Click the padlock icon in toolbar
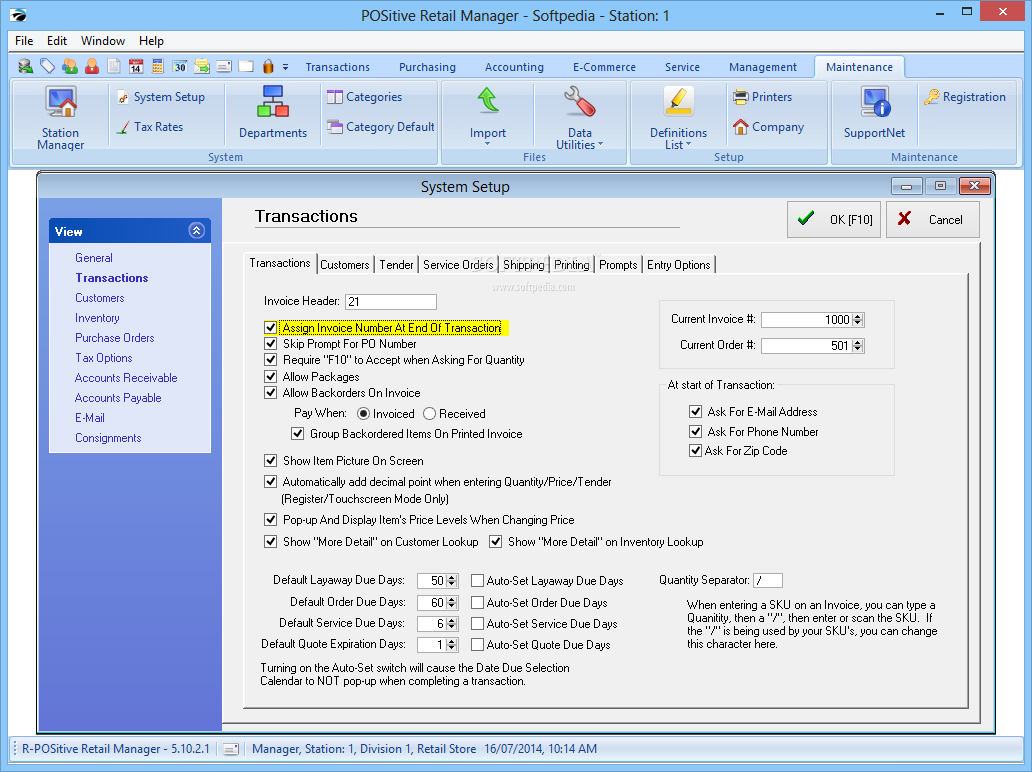 tap(268, 66)
